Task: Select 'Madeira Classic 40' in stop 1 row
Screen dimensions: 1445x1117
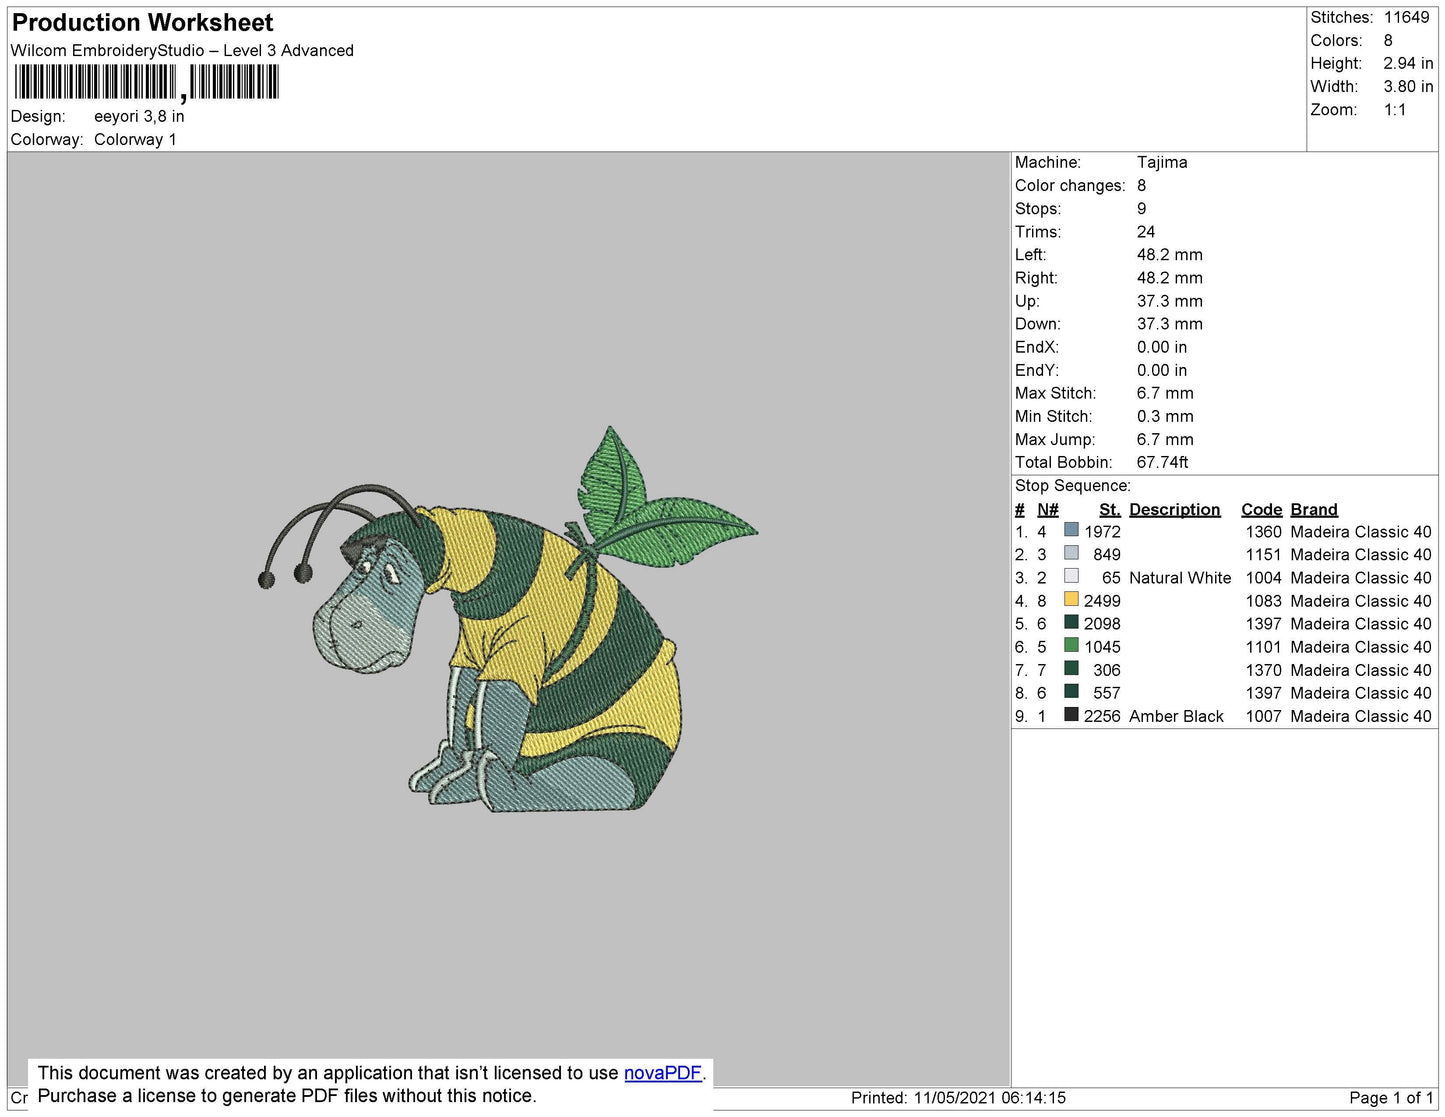Action: pos(1361,532)
